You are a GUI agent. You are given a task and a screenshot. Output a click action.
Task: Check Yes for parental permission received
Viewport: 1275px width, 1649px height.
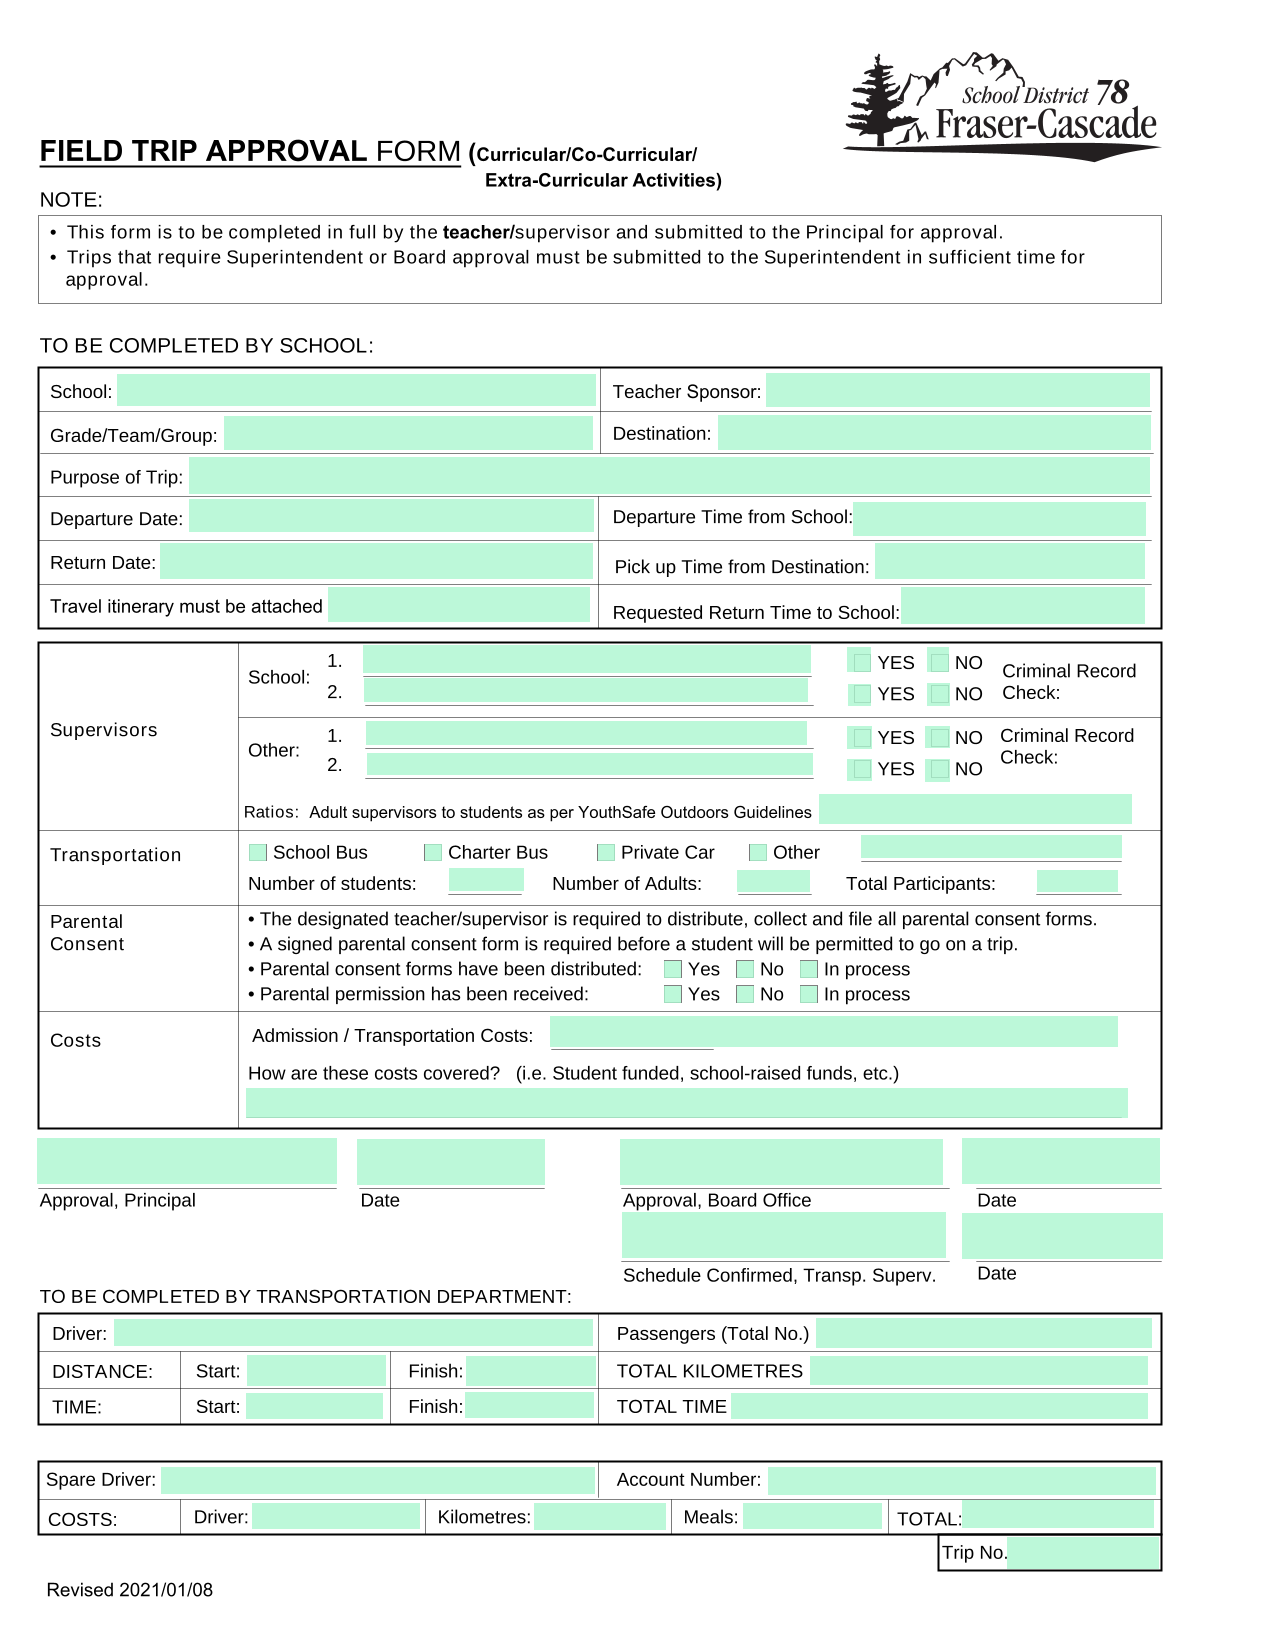673,994
